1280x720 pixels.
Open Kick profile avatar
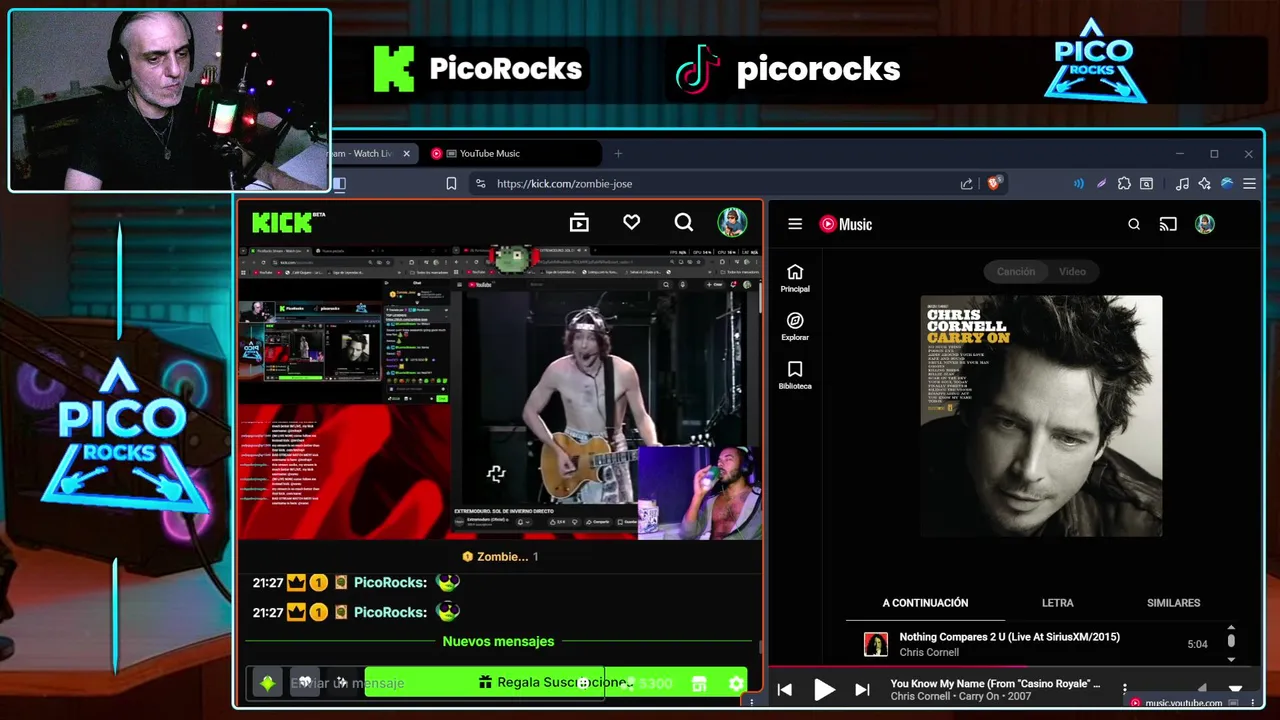[732, 222]
